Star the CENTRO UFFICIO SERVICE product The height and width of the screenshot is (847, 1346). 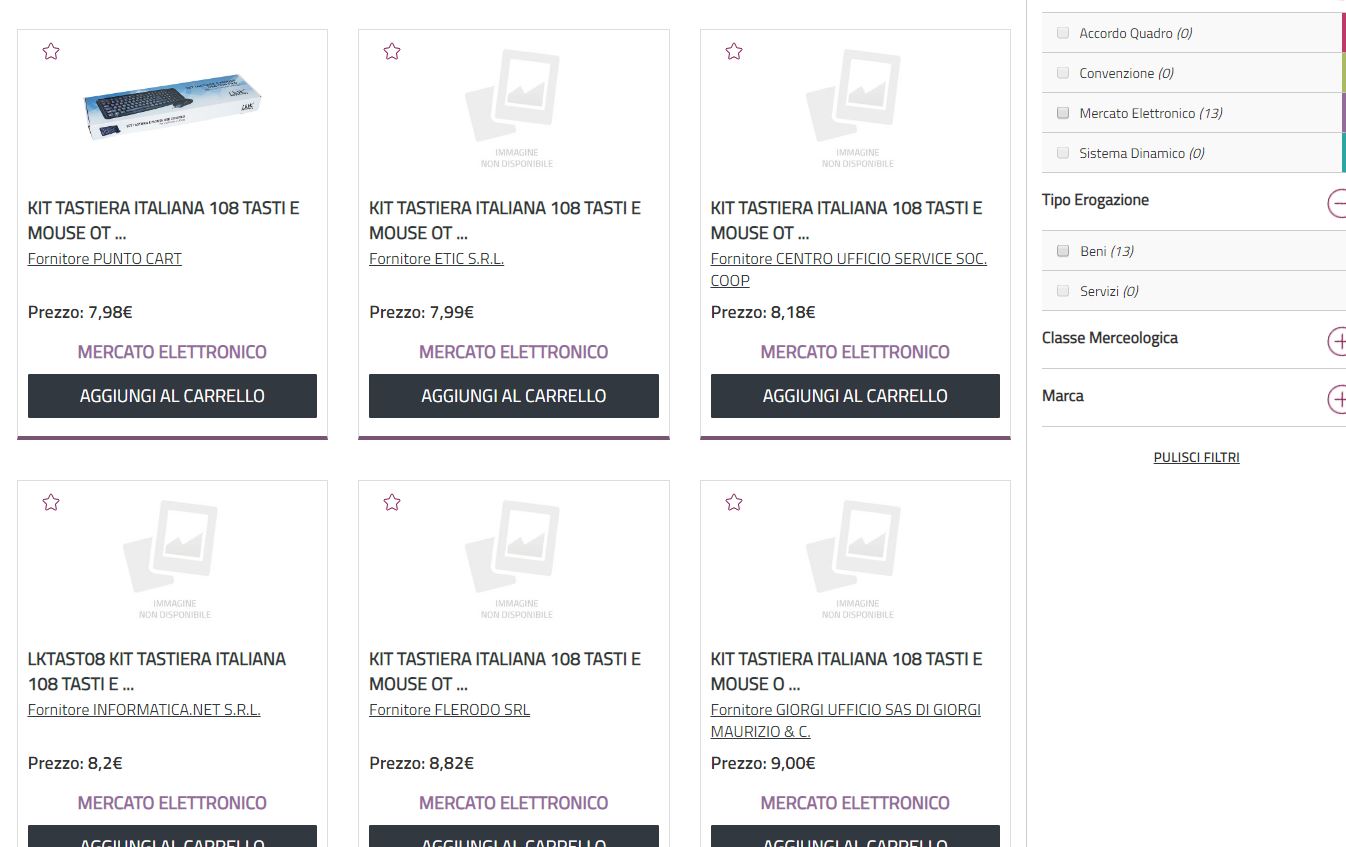734,51
